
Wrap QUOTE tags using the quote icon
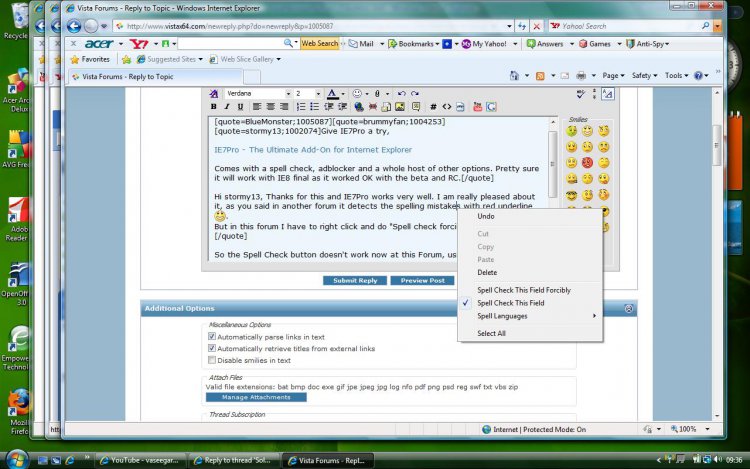point(416,107)
